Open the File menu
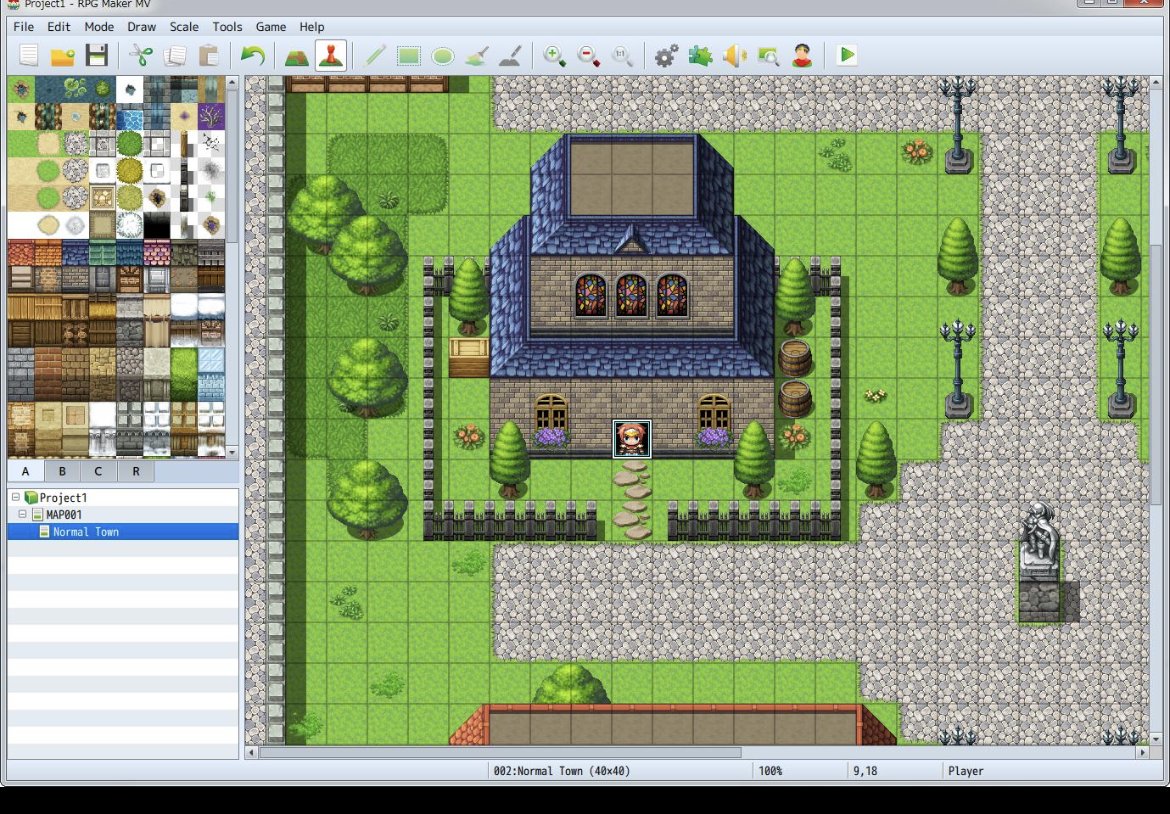Viewport: 1170px width, 814px height. [x=23, y=26]
